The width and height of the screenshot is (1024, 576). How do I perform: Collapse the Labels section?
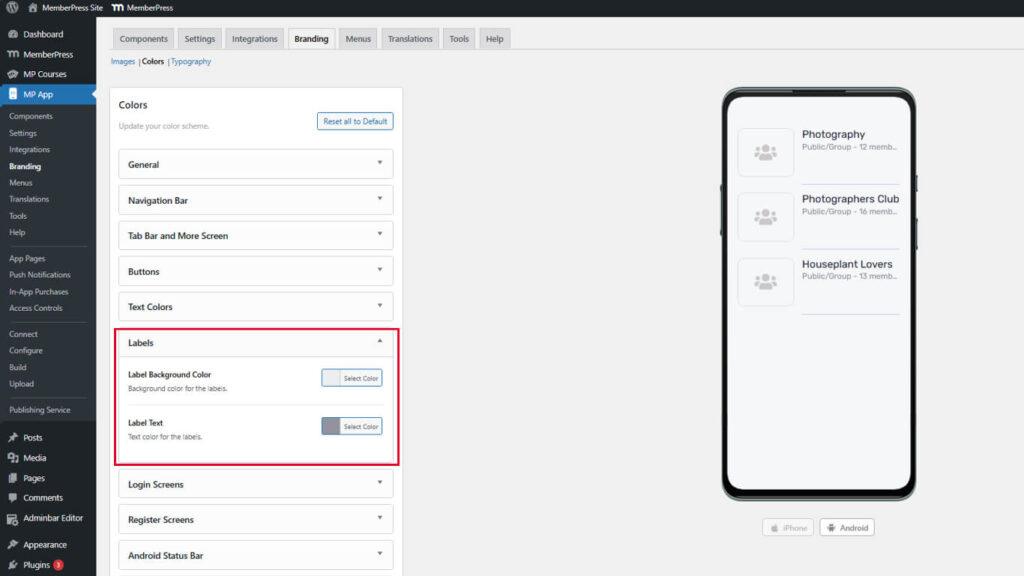click(x=379, y=342)
